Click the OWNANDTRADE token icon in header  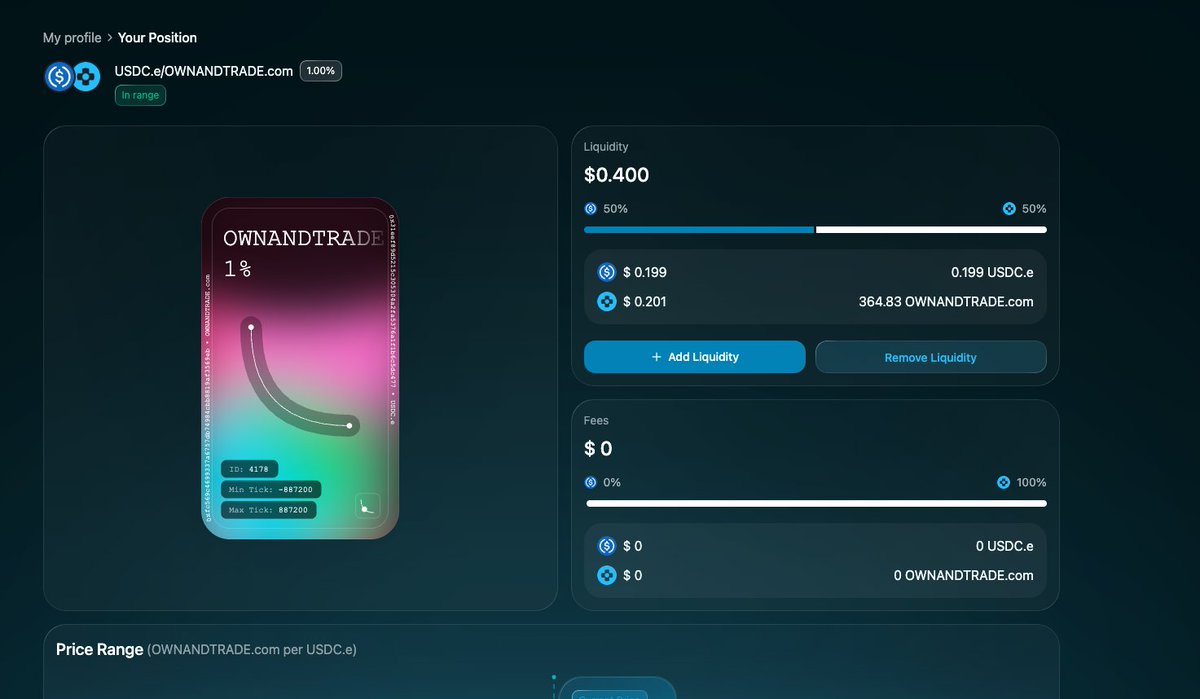click(x=86, y=77)
